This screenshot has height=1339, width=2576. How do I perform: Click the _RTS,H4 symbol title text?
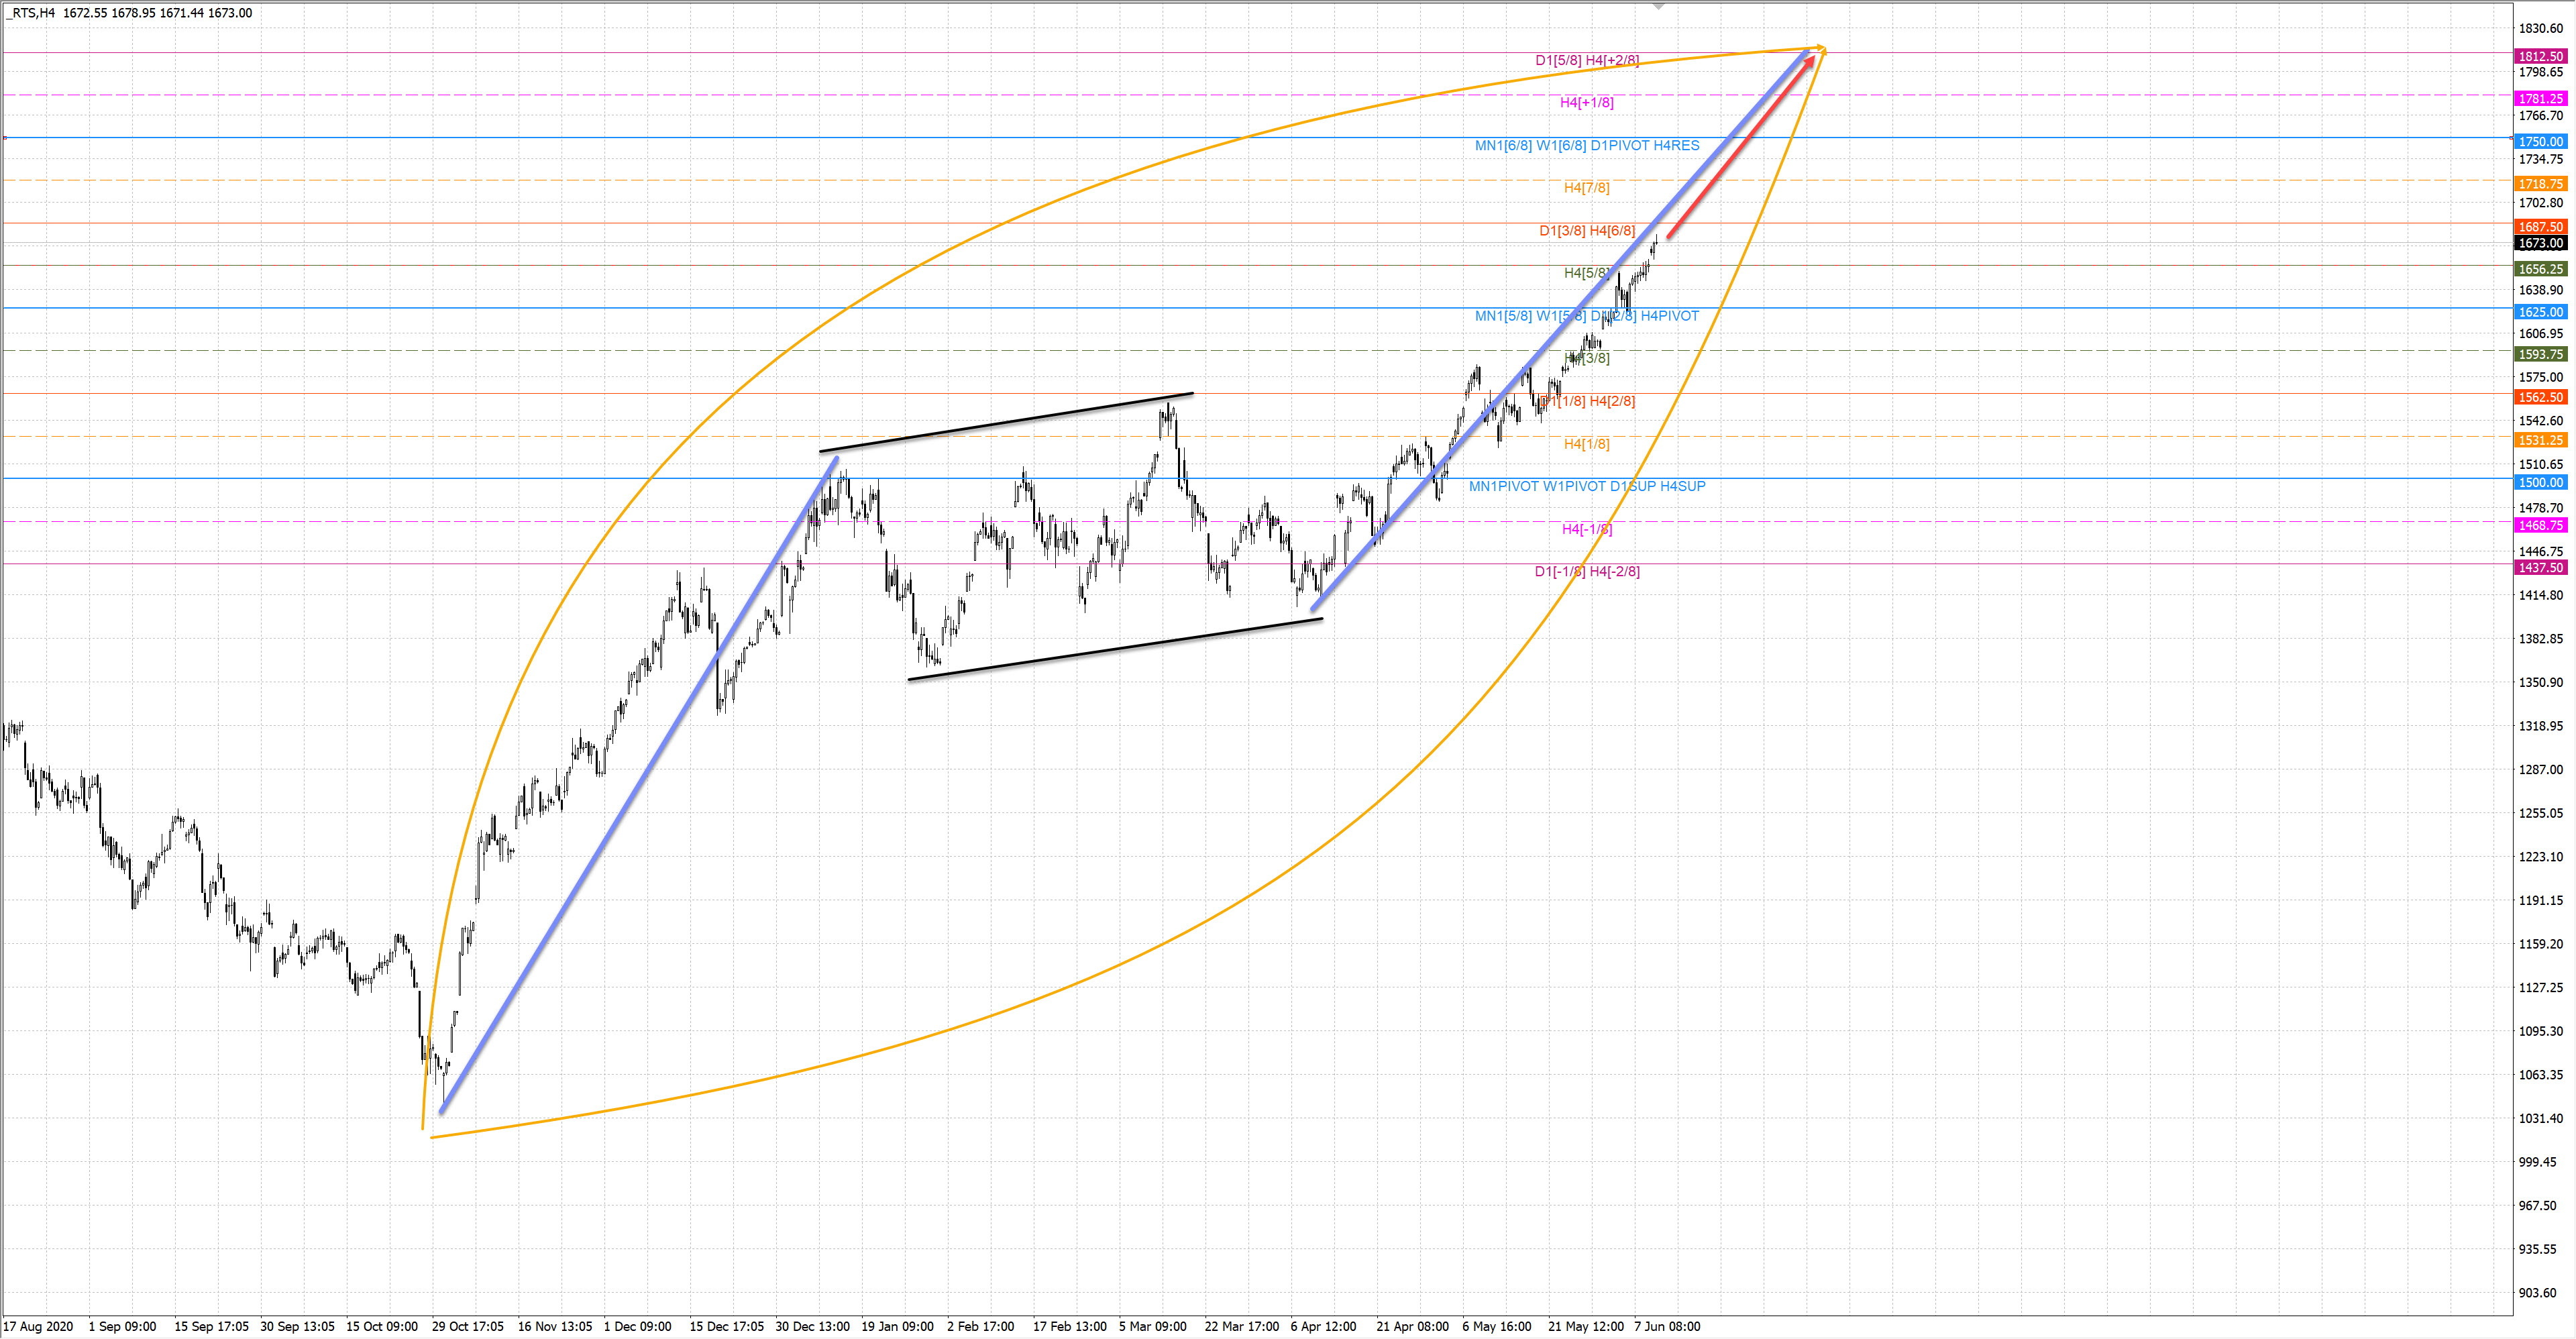[x=29, y=13]
